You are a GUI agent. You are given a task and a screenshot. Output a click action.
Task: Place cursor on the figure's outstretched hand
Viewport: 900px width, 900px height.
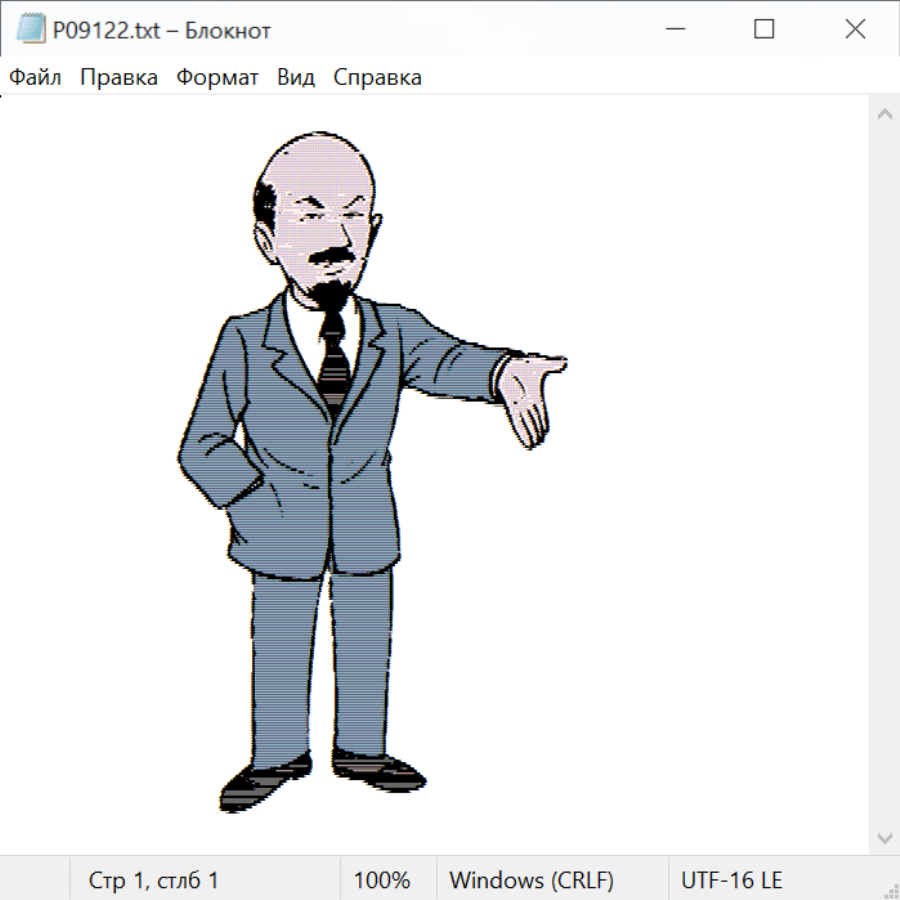[530, 397]
